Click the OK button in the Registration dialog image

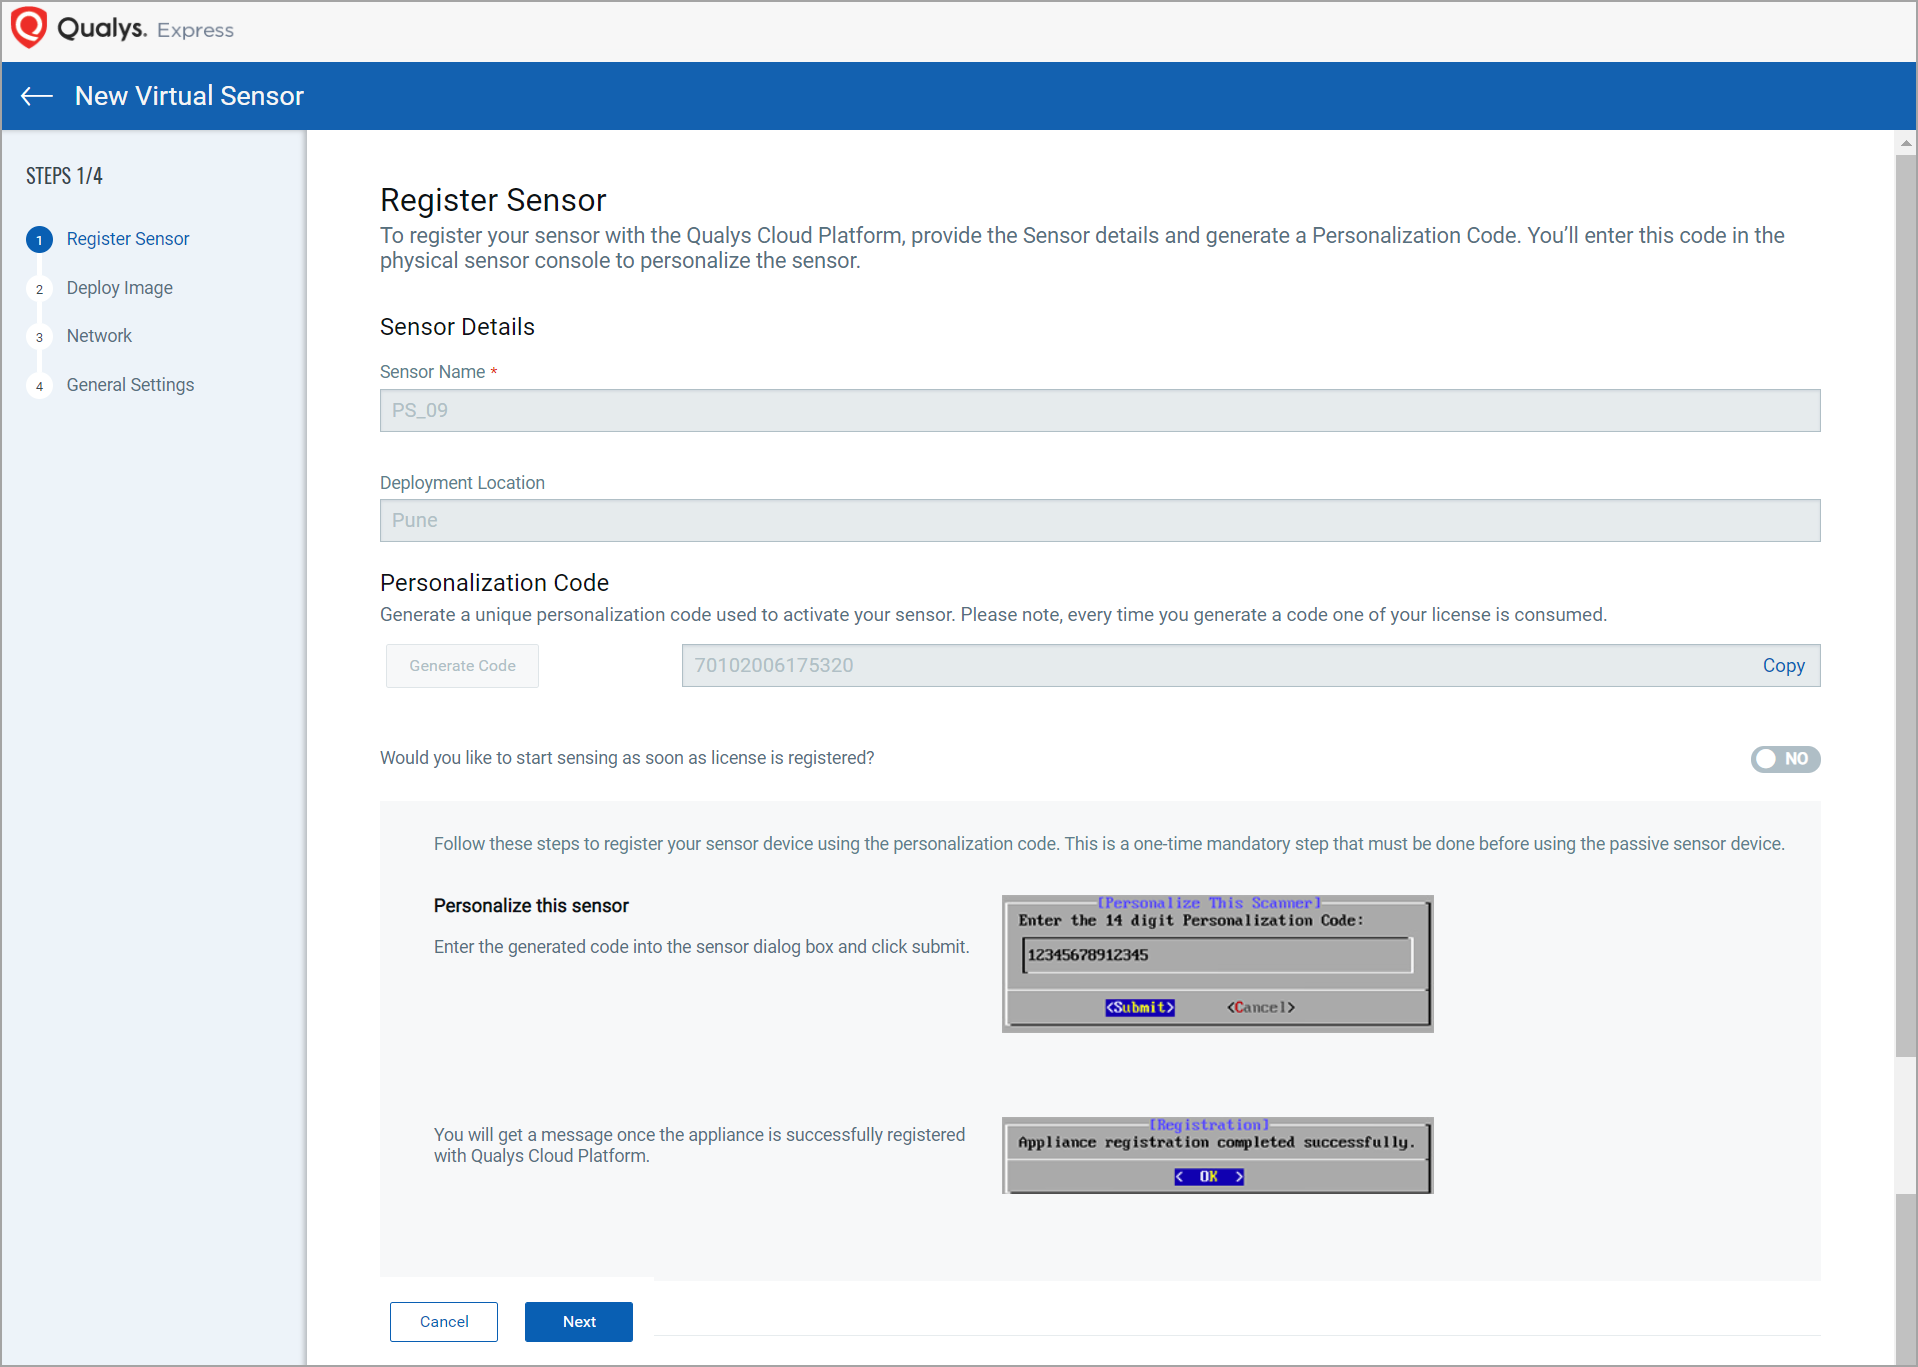click(1209, 1176)
